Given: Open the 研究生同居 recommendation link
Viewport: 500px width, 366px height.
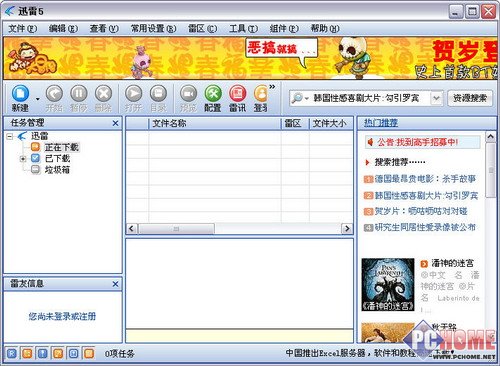Looking at the screenshot, I should point(425,227).
